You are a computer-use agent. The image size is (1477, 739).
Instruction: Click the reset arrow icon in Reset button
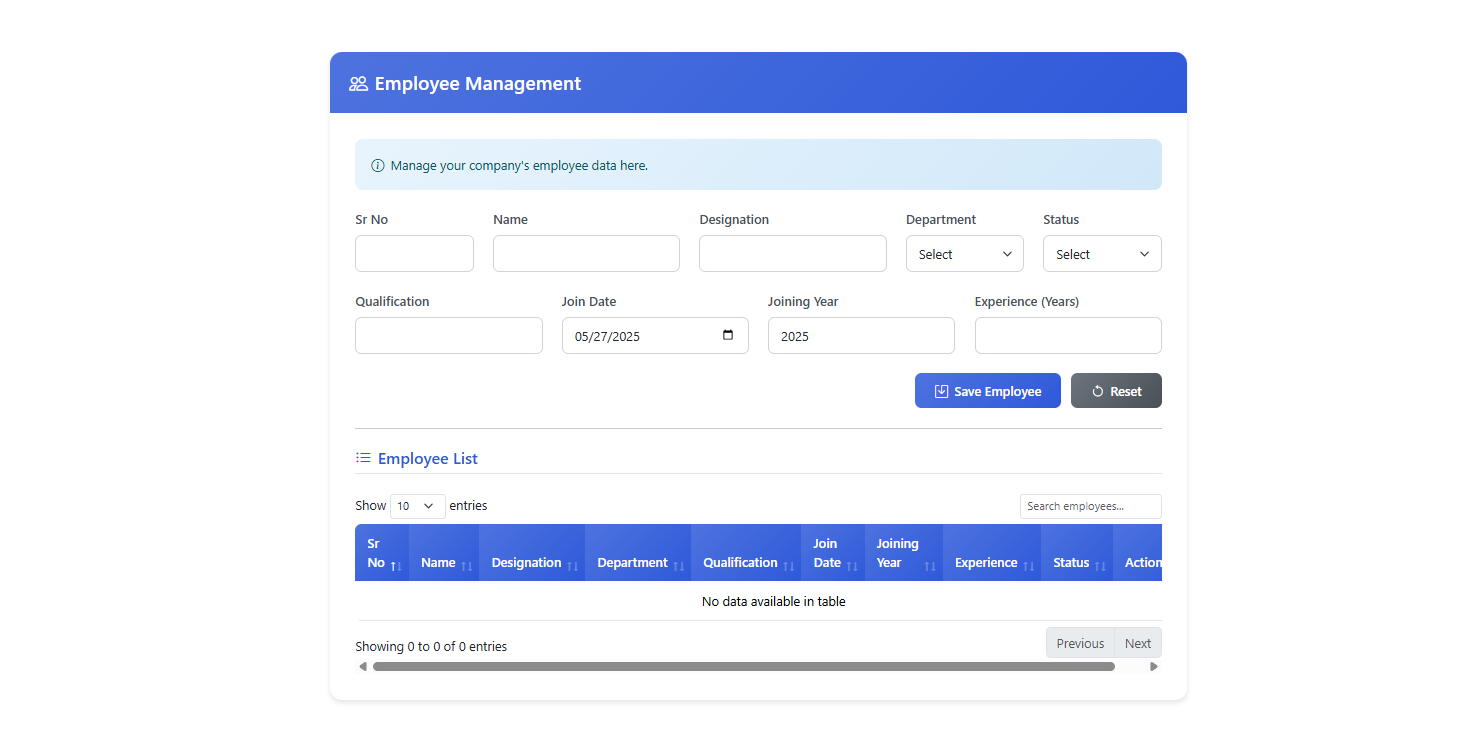pyautogui.click(x=1094, y=390)
